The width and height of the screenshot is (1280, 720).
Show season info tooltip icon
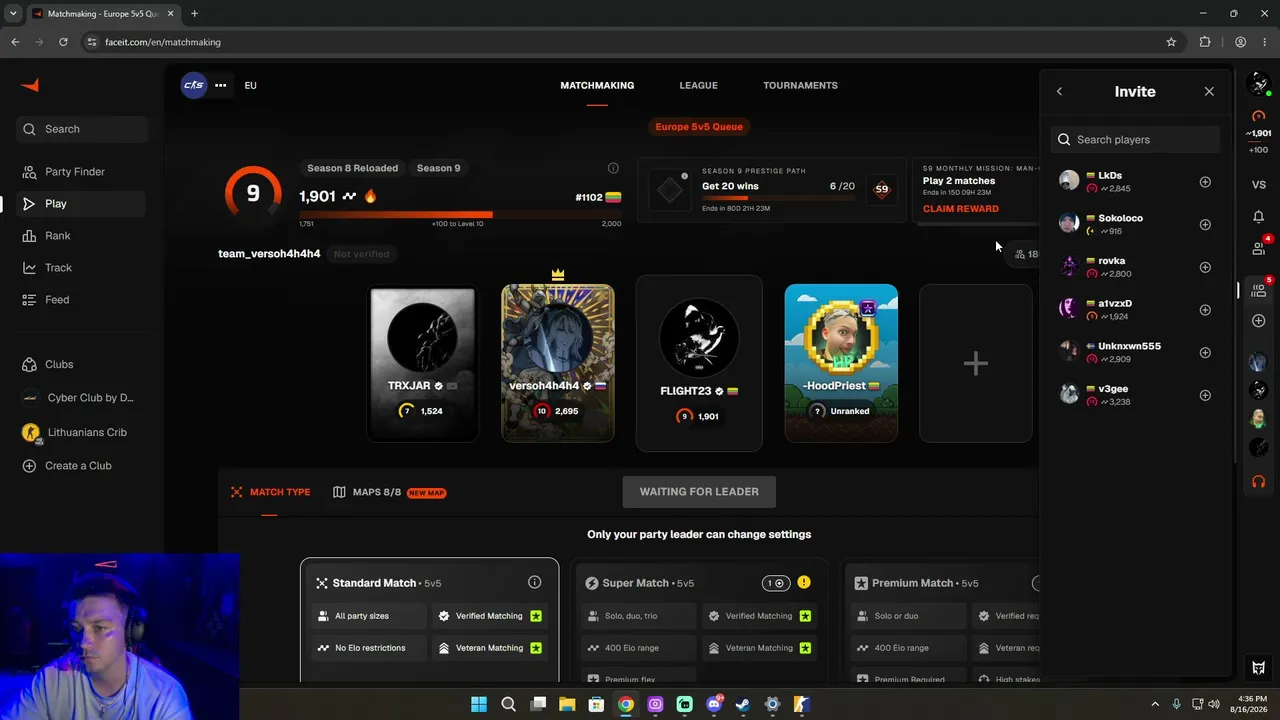pos(613,168)
